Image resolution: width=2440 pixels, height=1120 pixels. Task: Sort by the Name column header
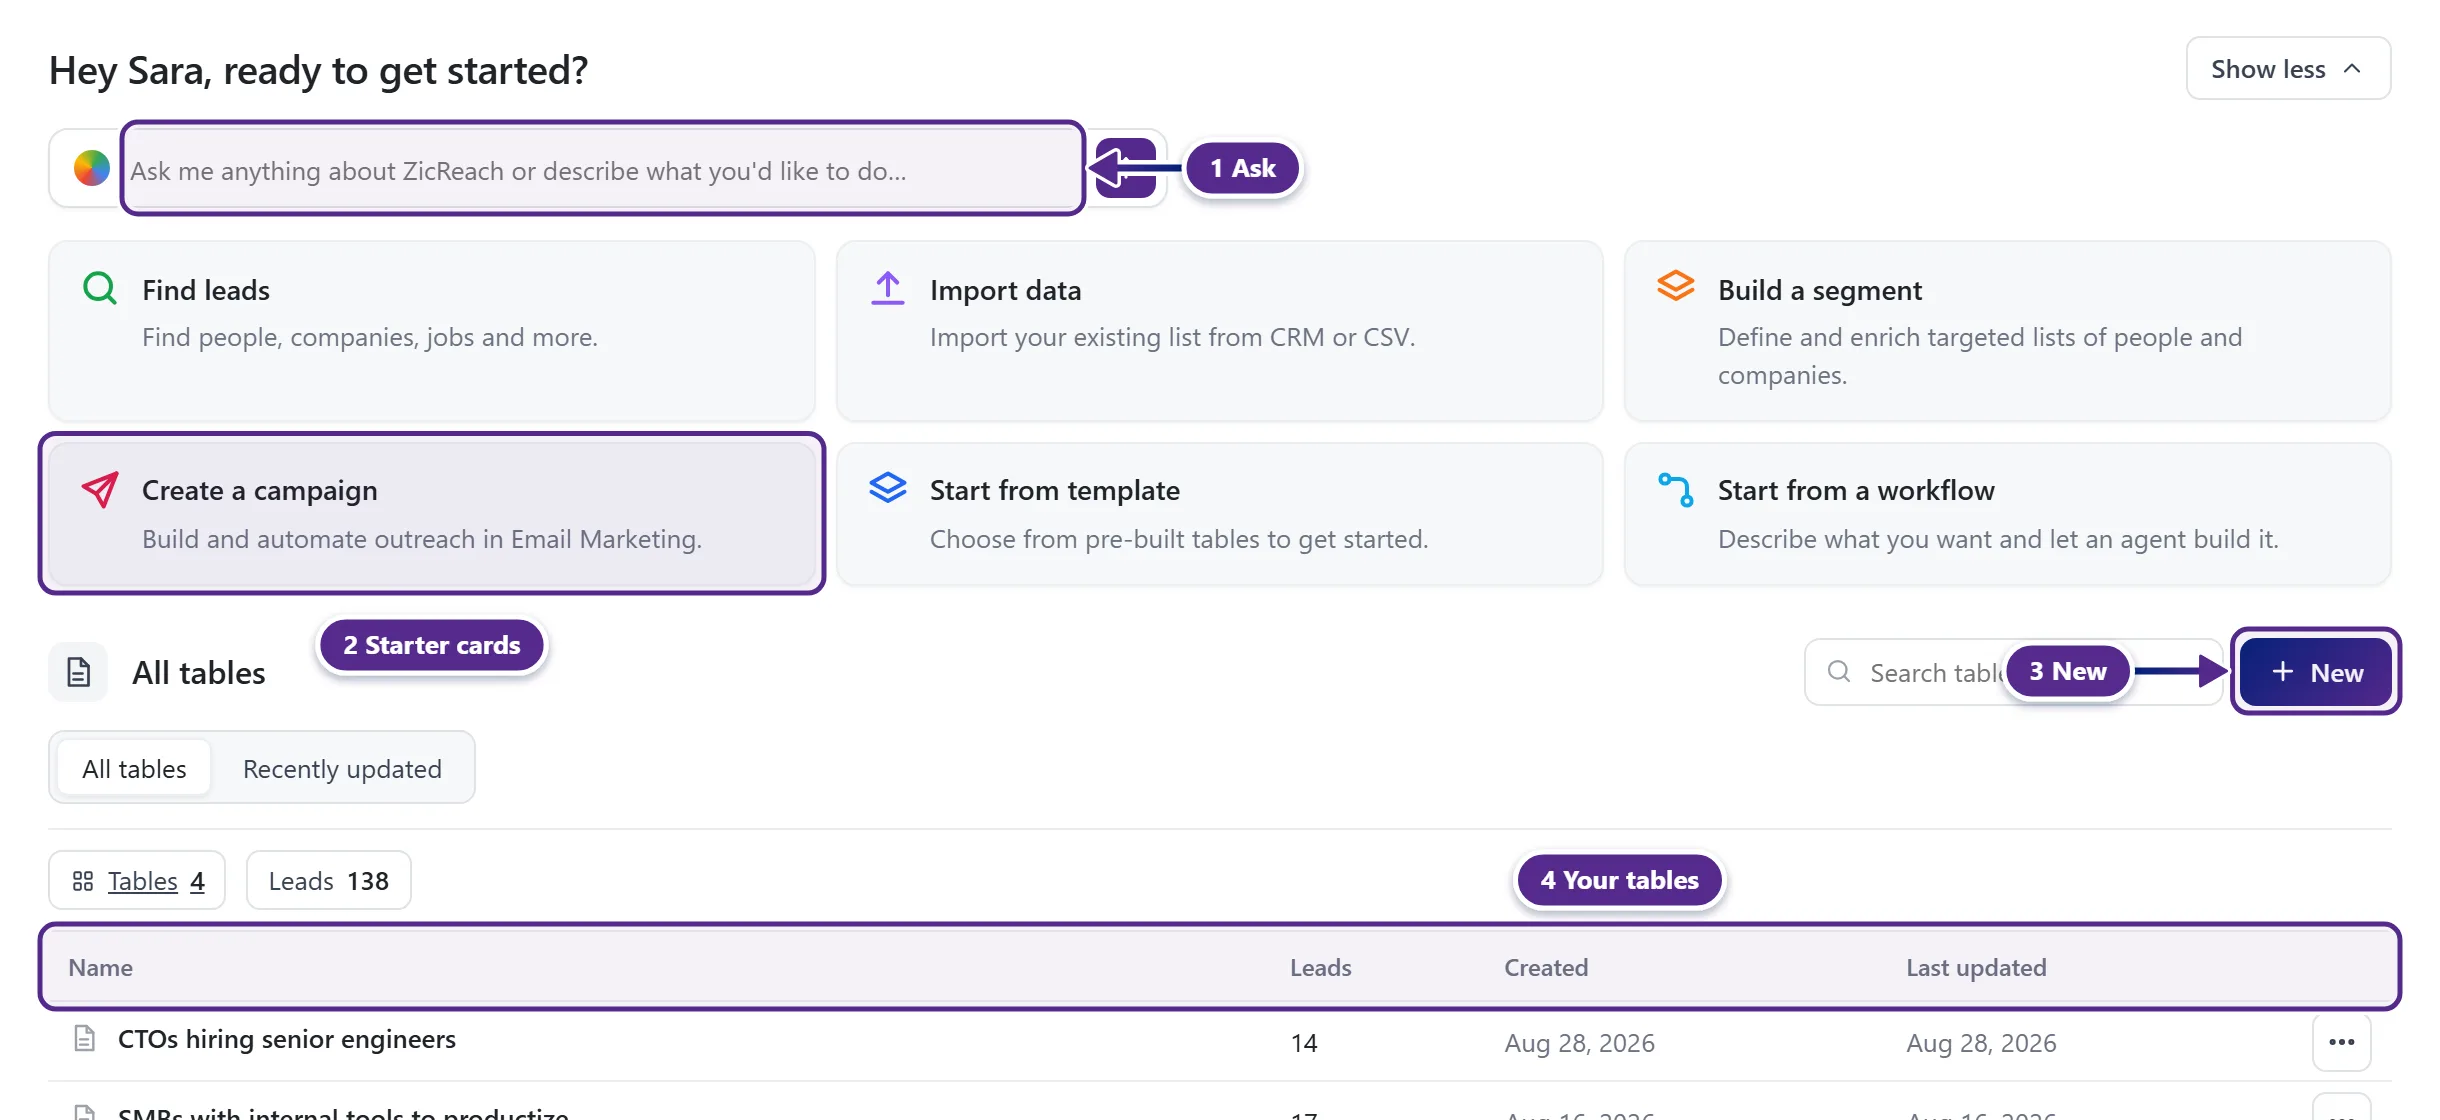(100, 967)
